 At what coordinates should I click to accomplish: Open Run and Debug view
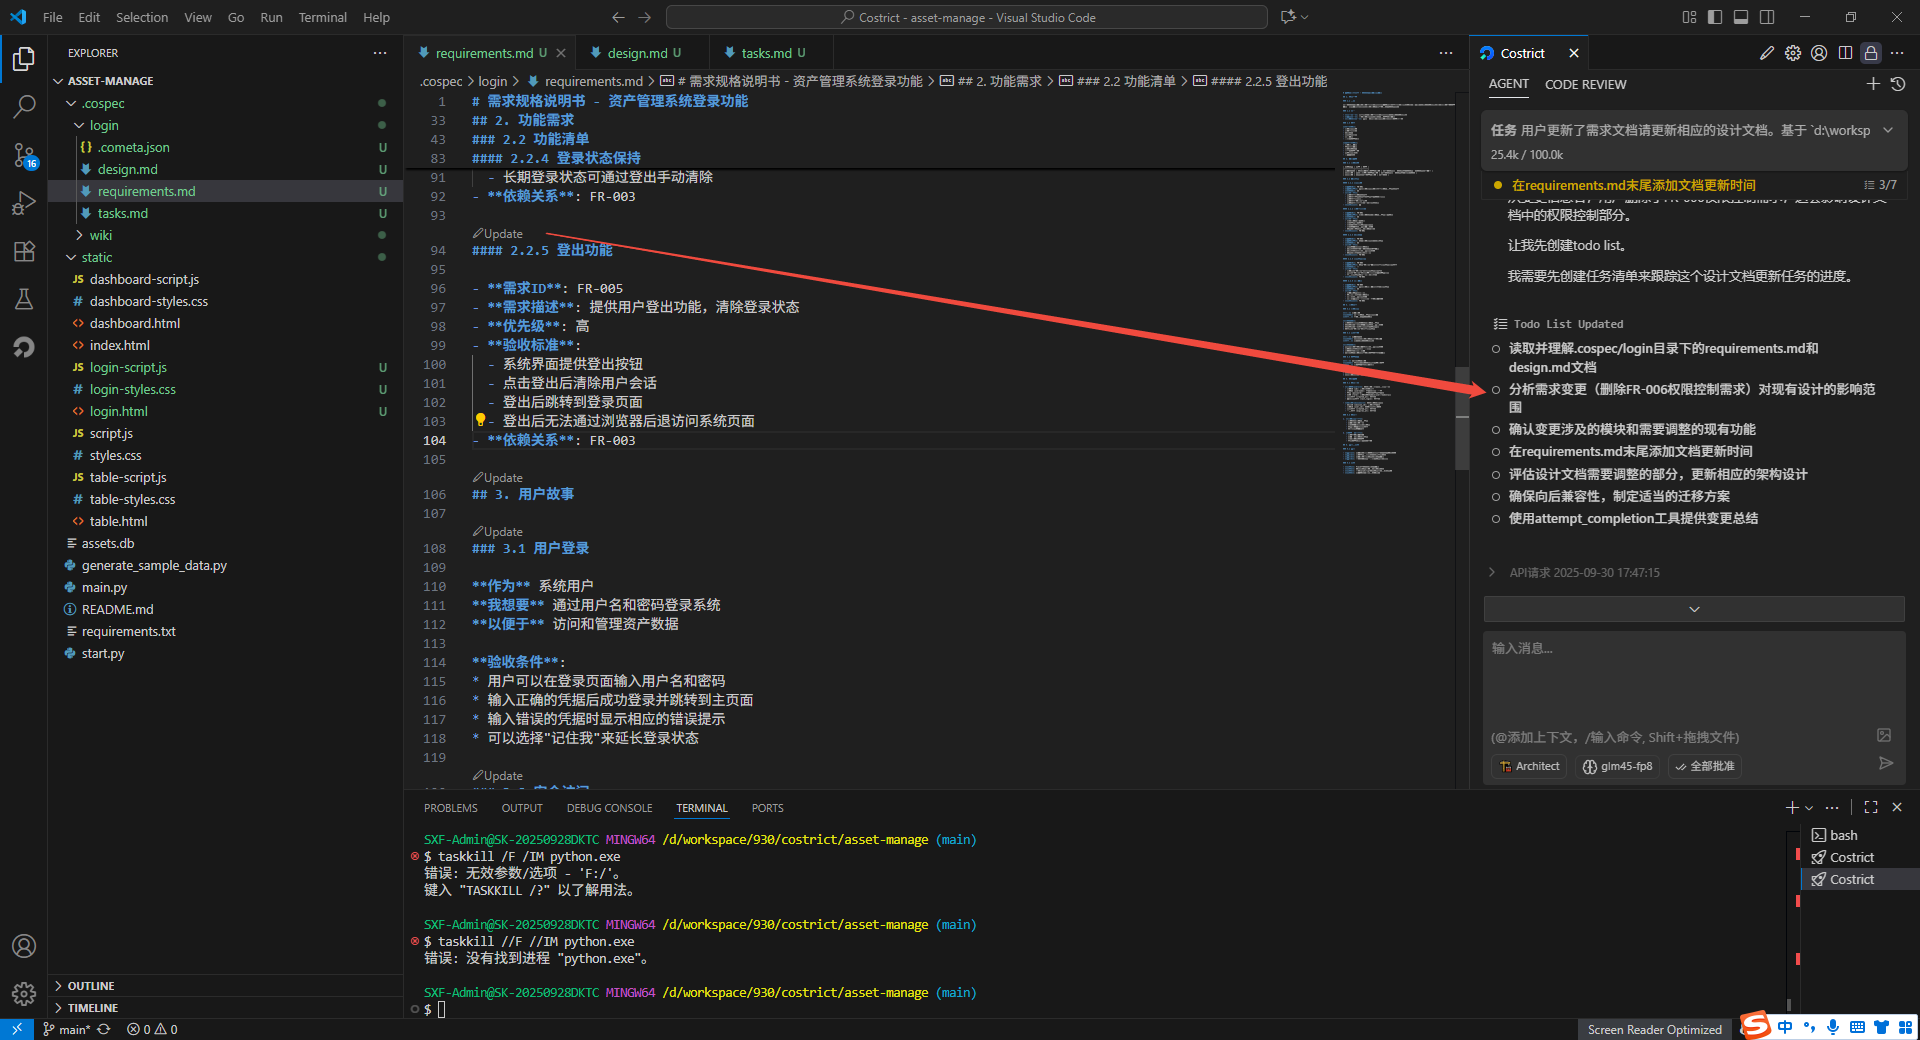coord(24,203)
